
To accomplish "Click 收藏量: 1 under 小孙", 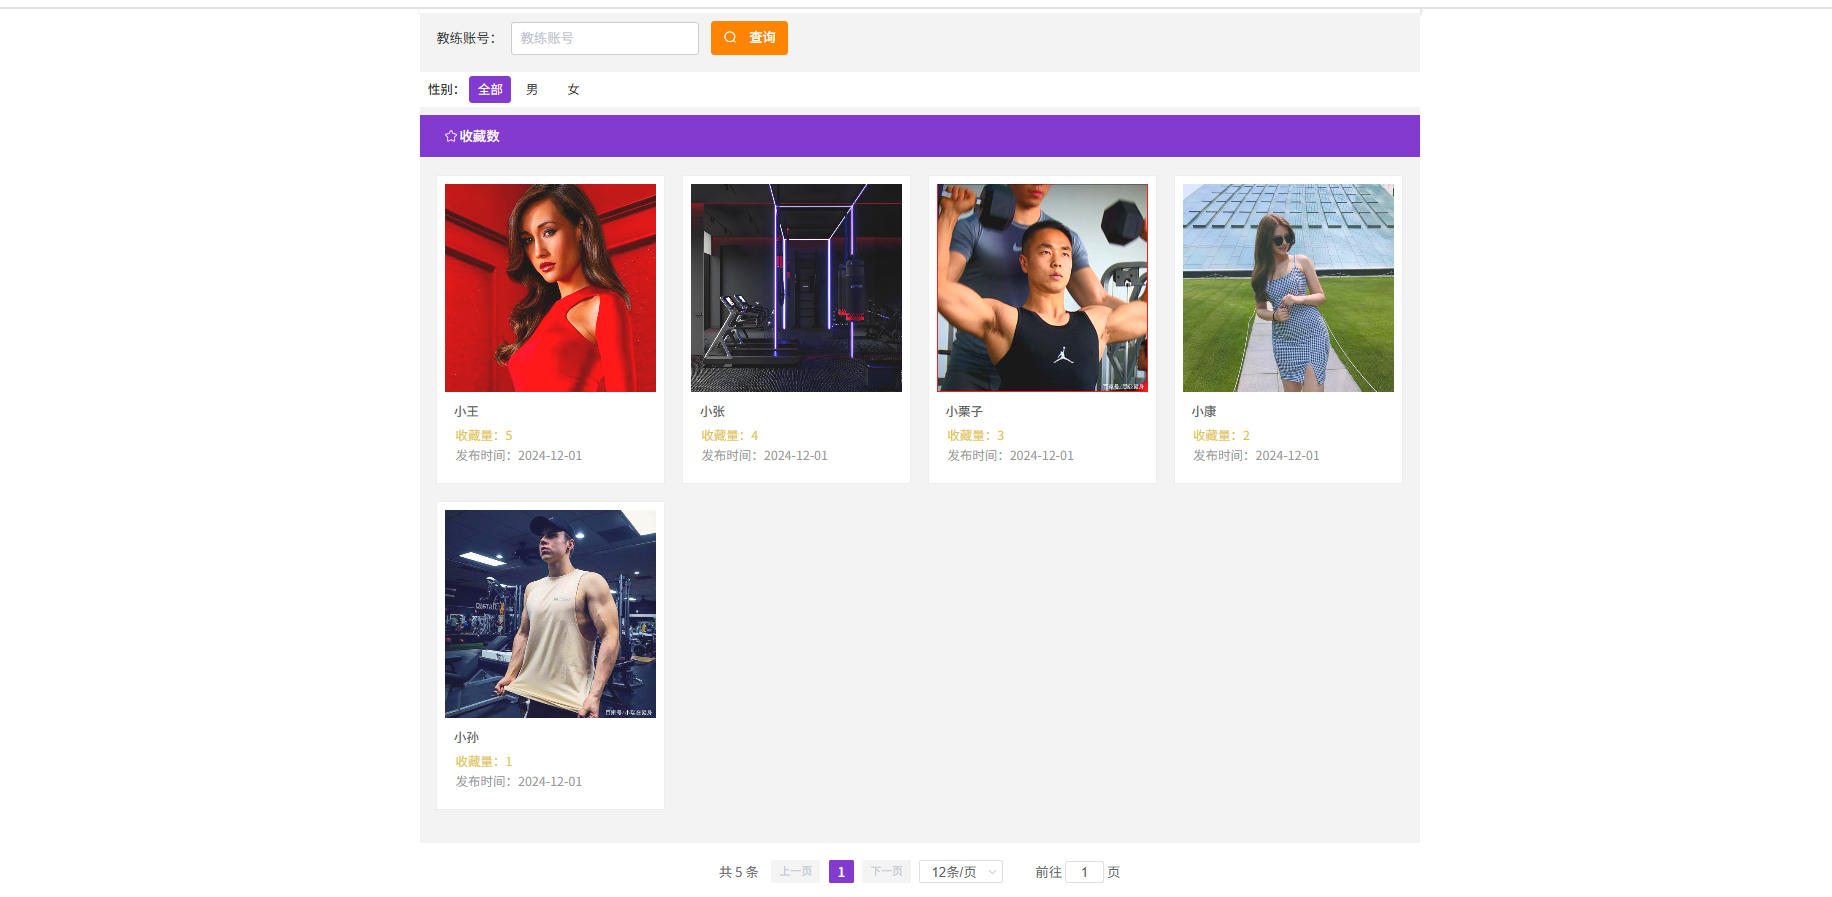I will coord(484,762).
